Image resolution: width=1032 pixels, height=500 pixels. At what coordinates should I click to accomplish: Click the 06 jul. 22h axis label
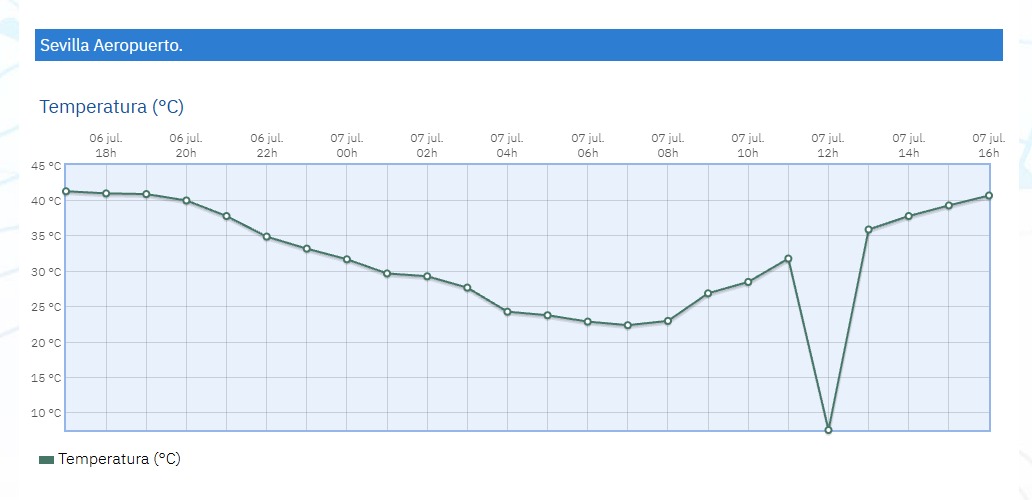[x=267, y=145]
